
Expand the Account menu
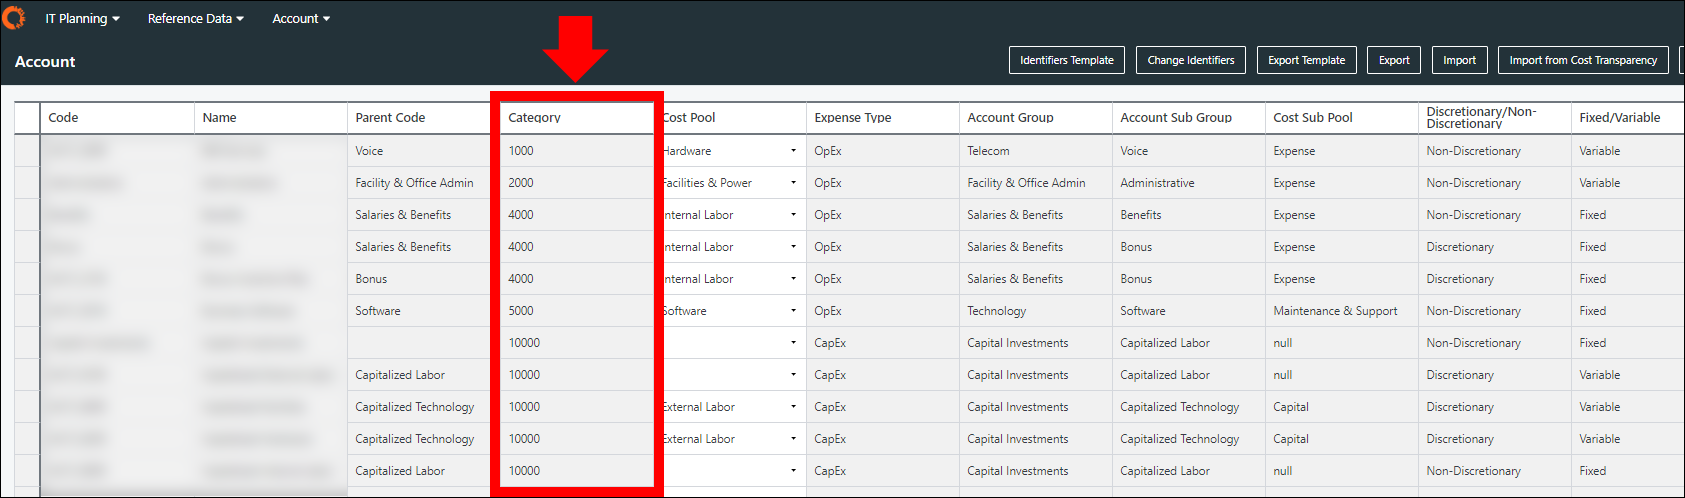300,18
